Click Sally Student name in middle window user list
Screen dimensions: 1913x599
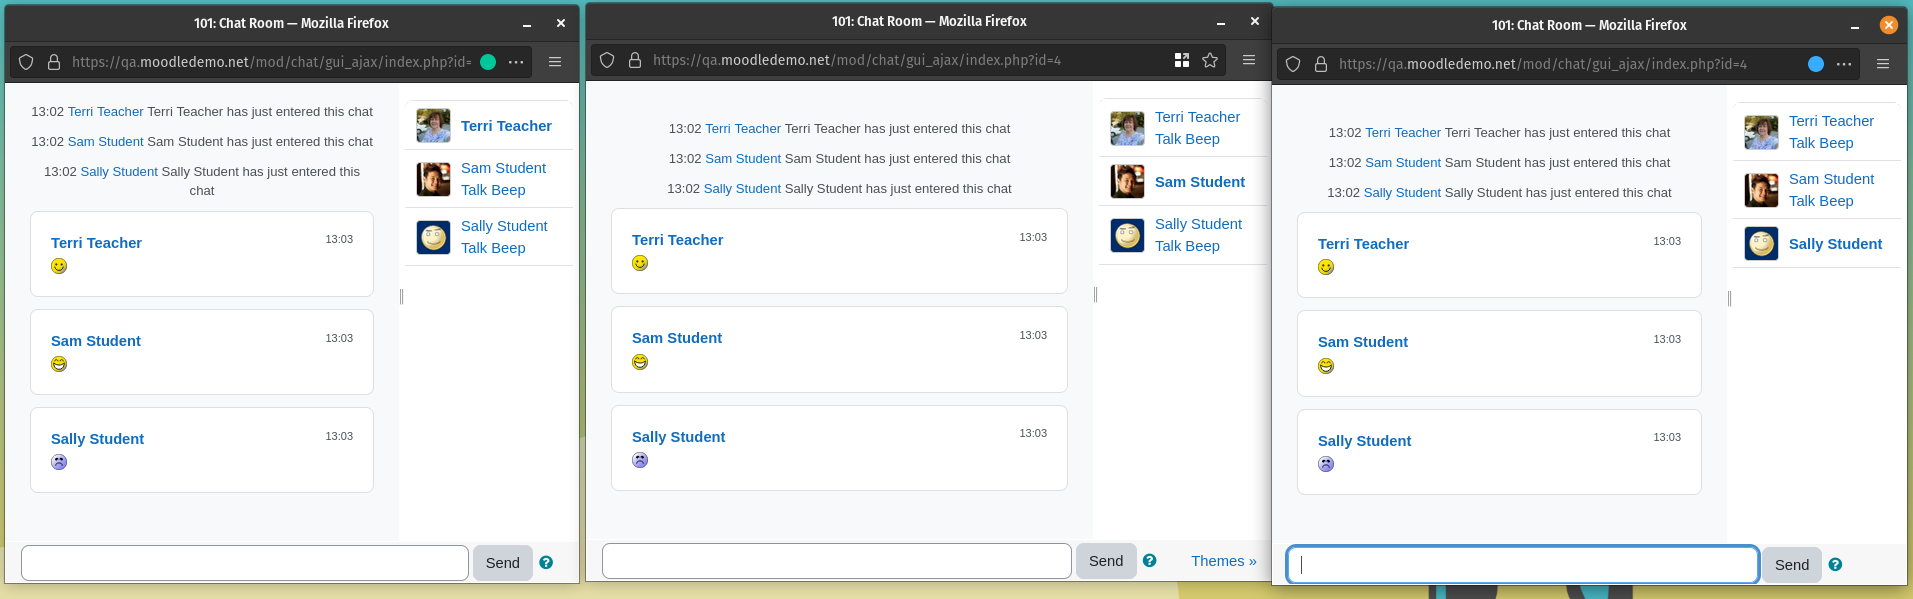pyautogui.click(x=1198, y=224)
